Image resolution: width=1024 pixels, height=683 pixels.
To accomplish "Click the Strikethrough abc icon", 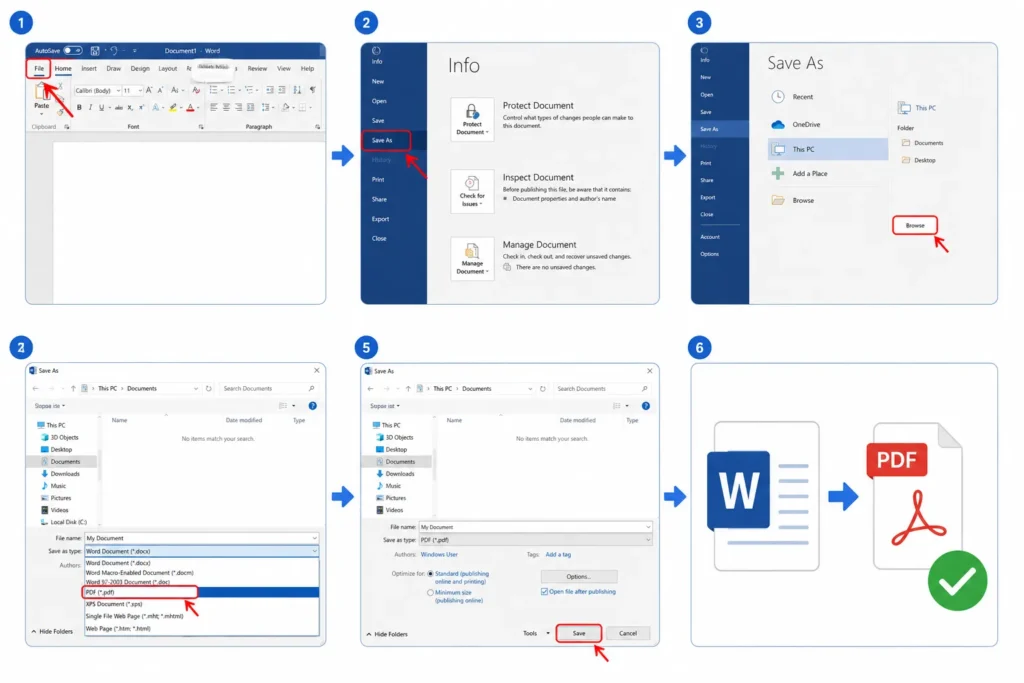I will 119,107.
